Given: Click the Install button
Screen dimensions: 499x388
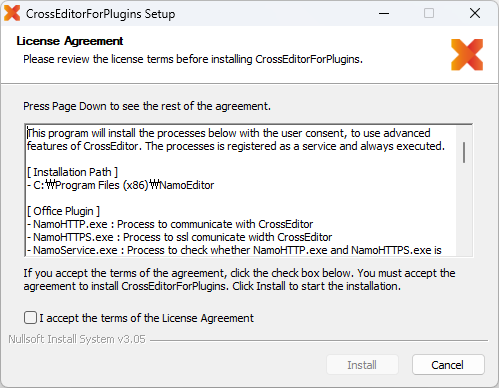Looking at the screenshot, I should tap(362, 365).
